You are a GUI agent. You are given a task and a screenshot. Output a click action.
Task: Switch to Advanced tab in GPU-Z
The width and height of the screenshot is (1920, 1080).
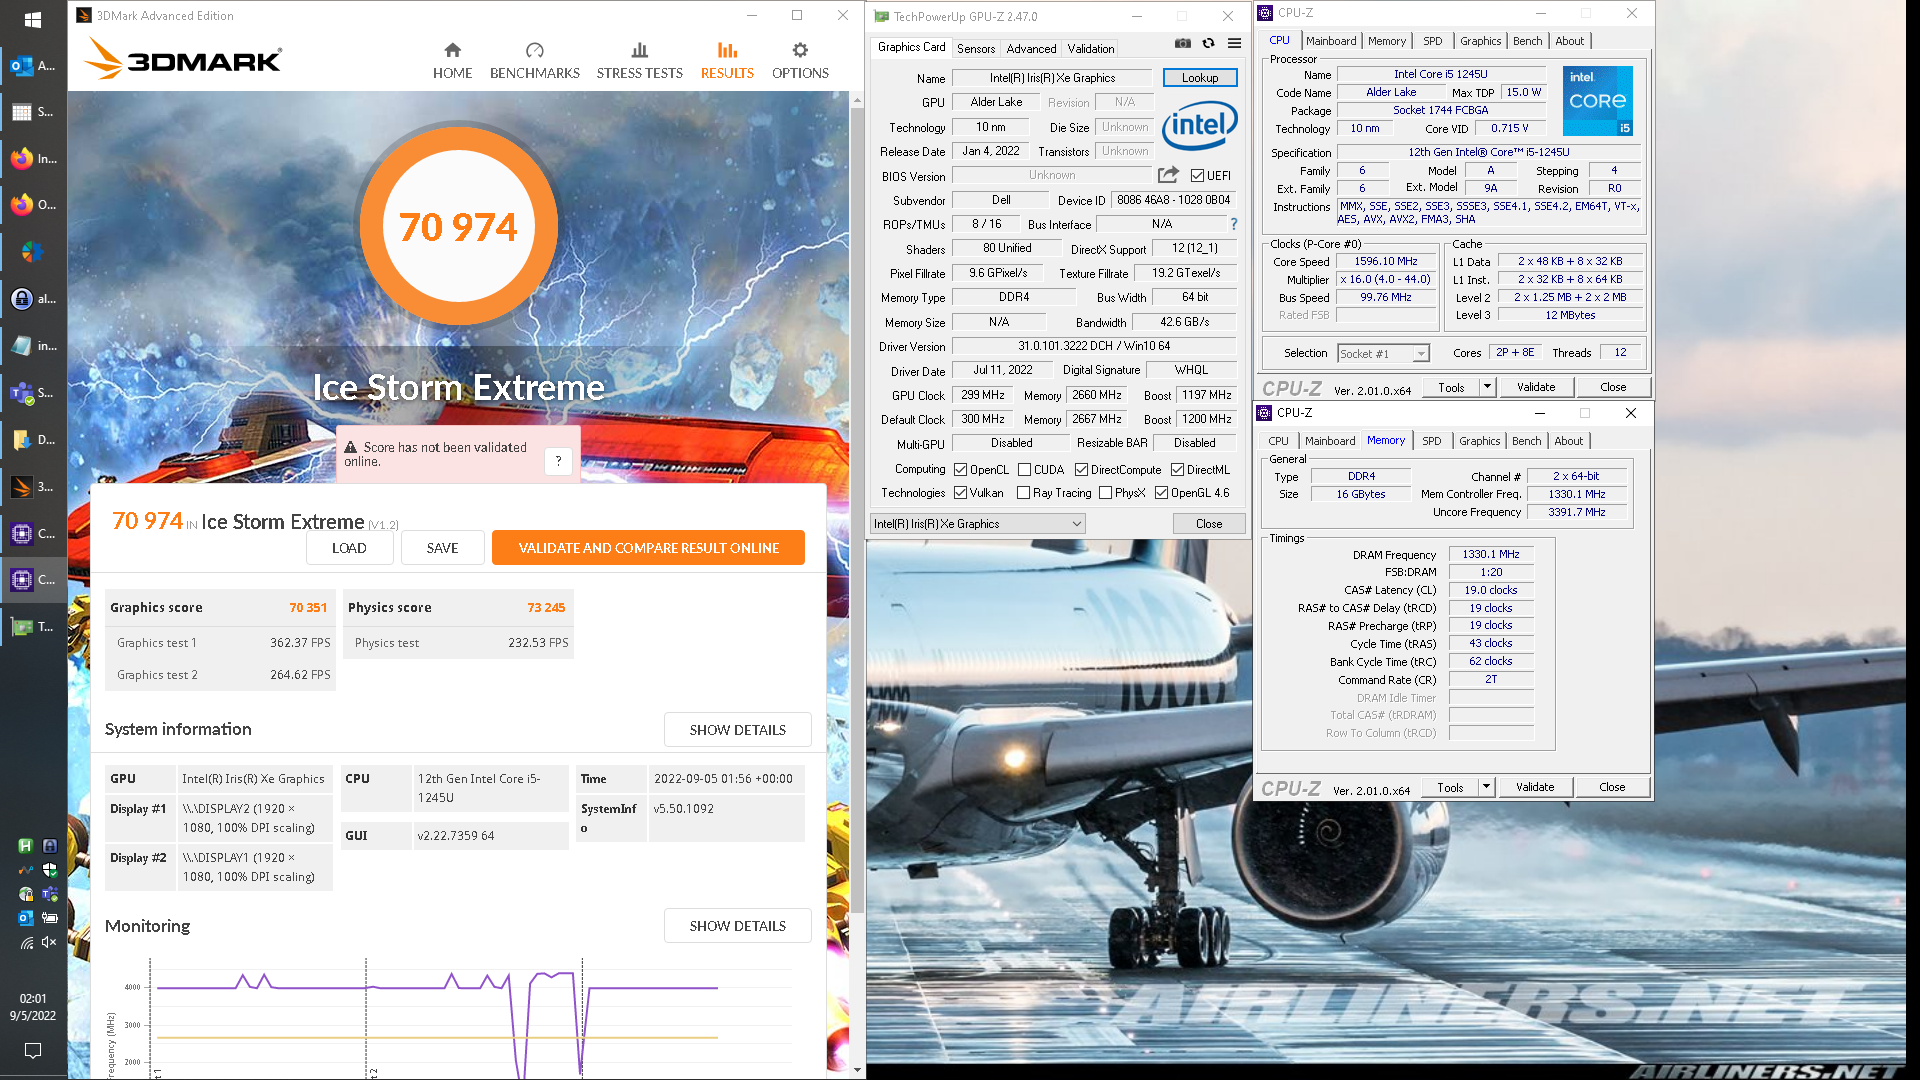point(1031,48)
